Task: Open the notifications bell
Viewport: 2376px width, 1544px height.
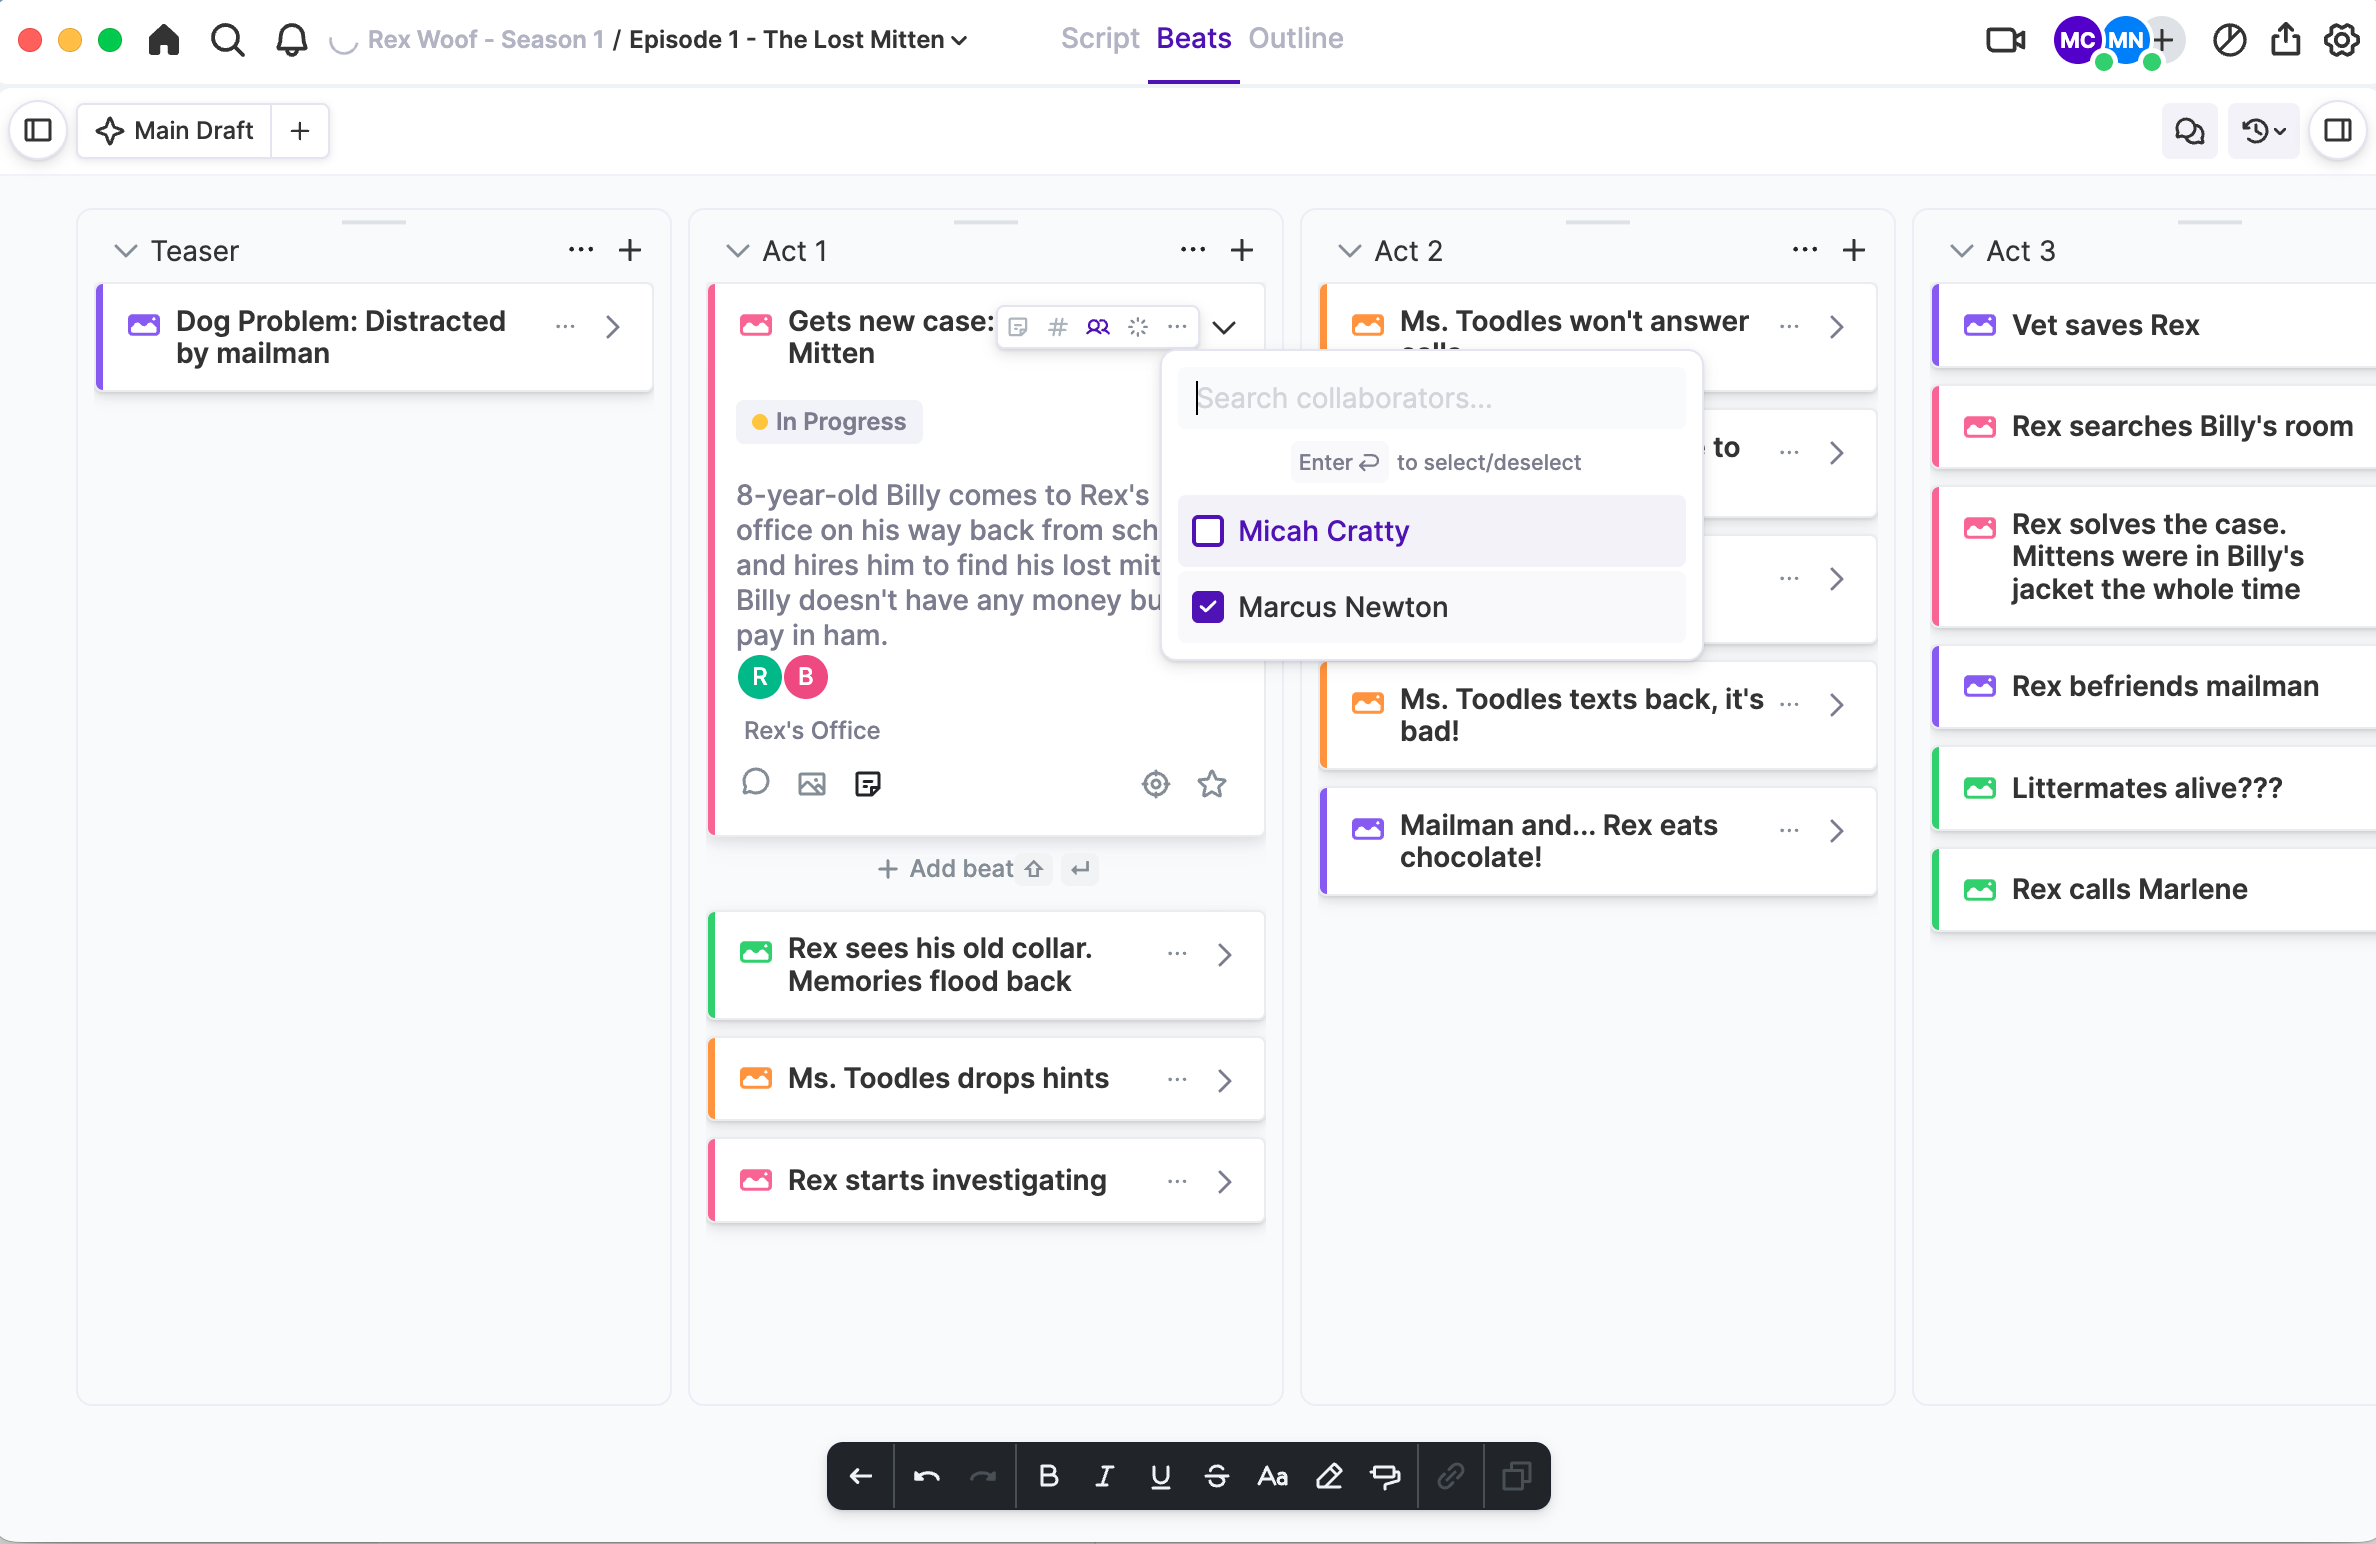Action: click(x=291, y=40)
